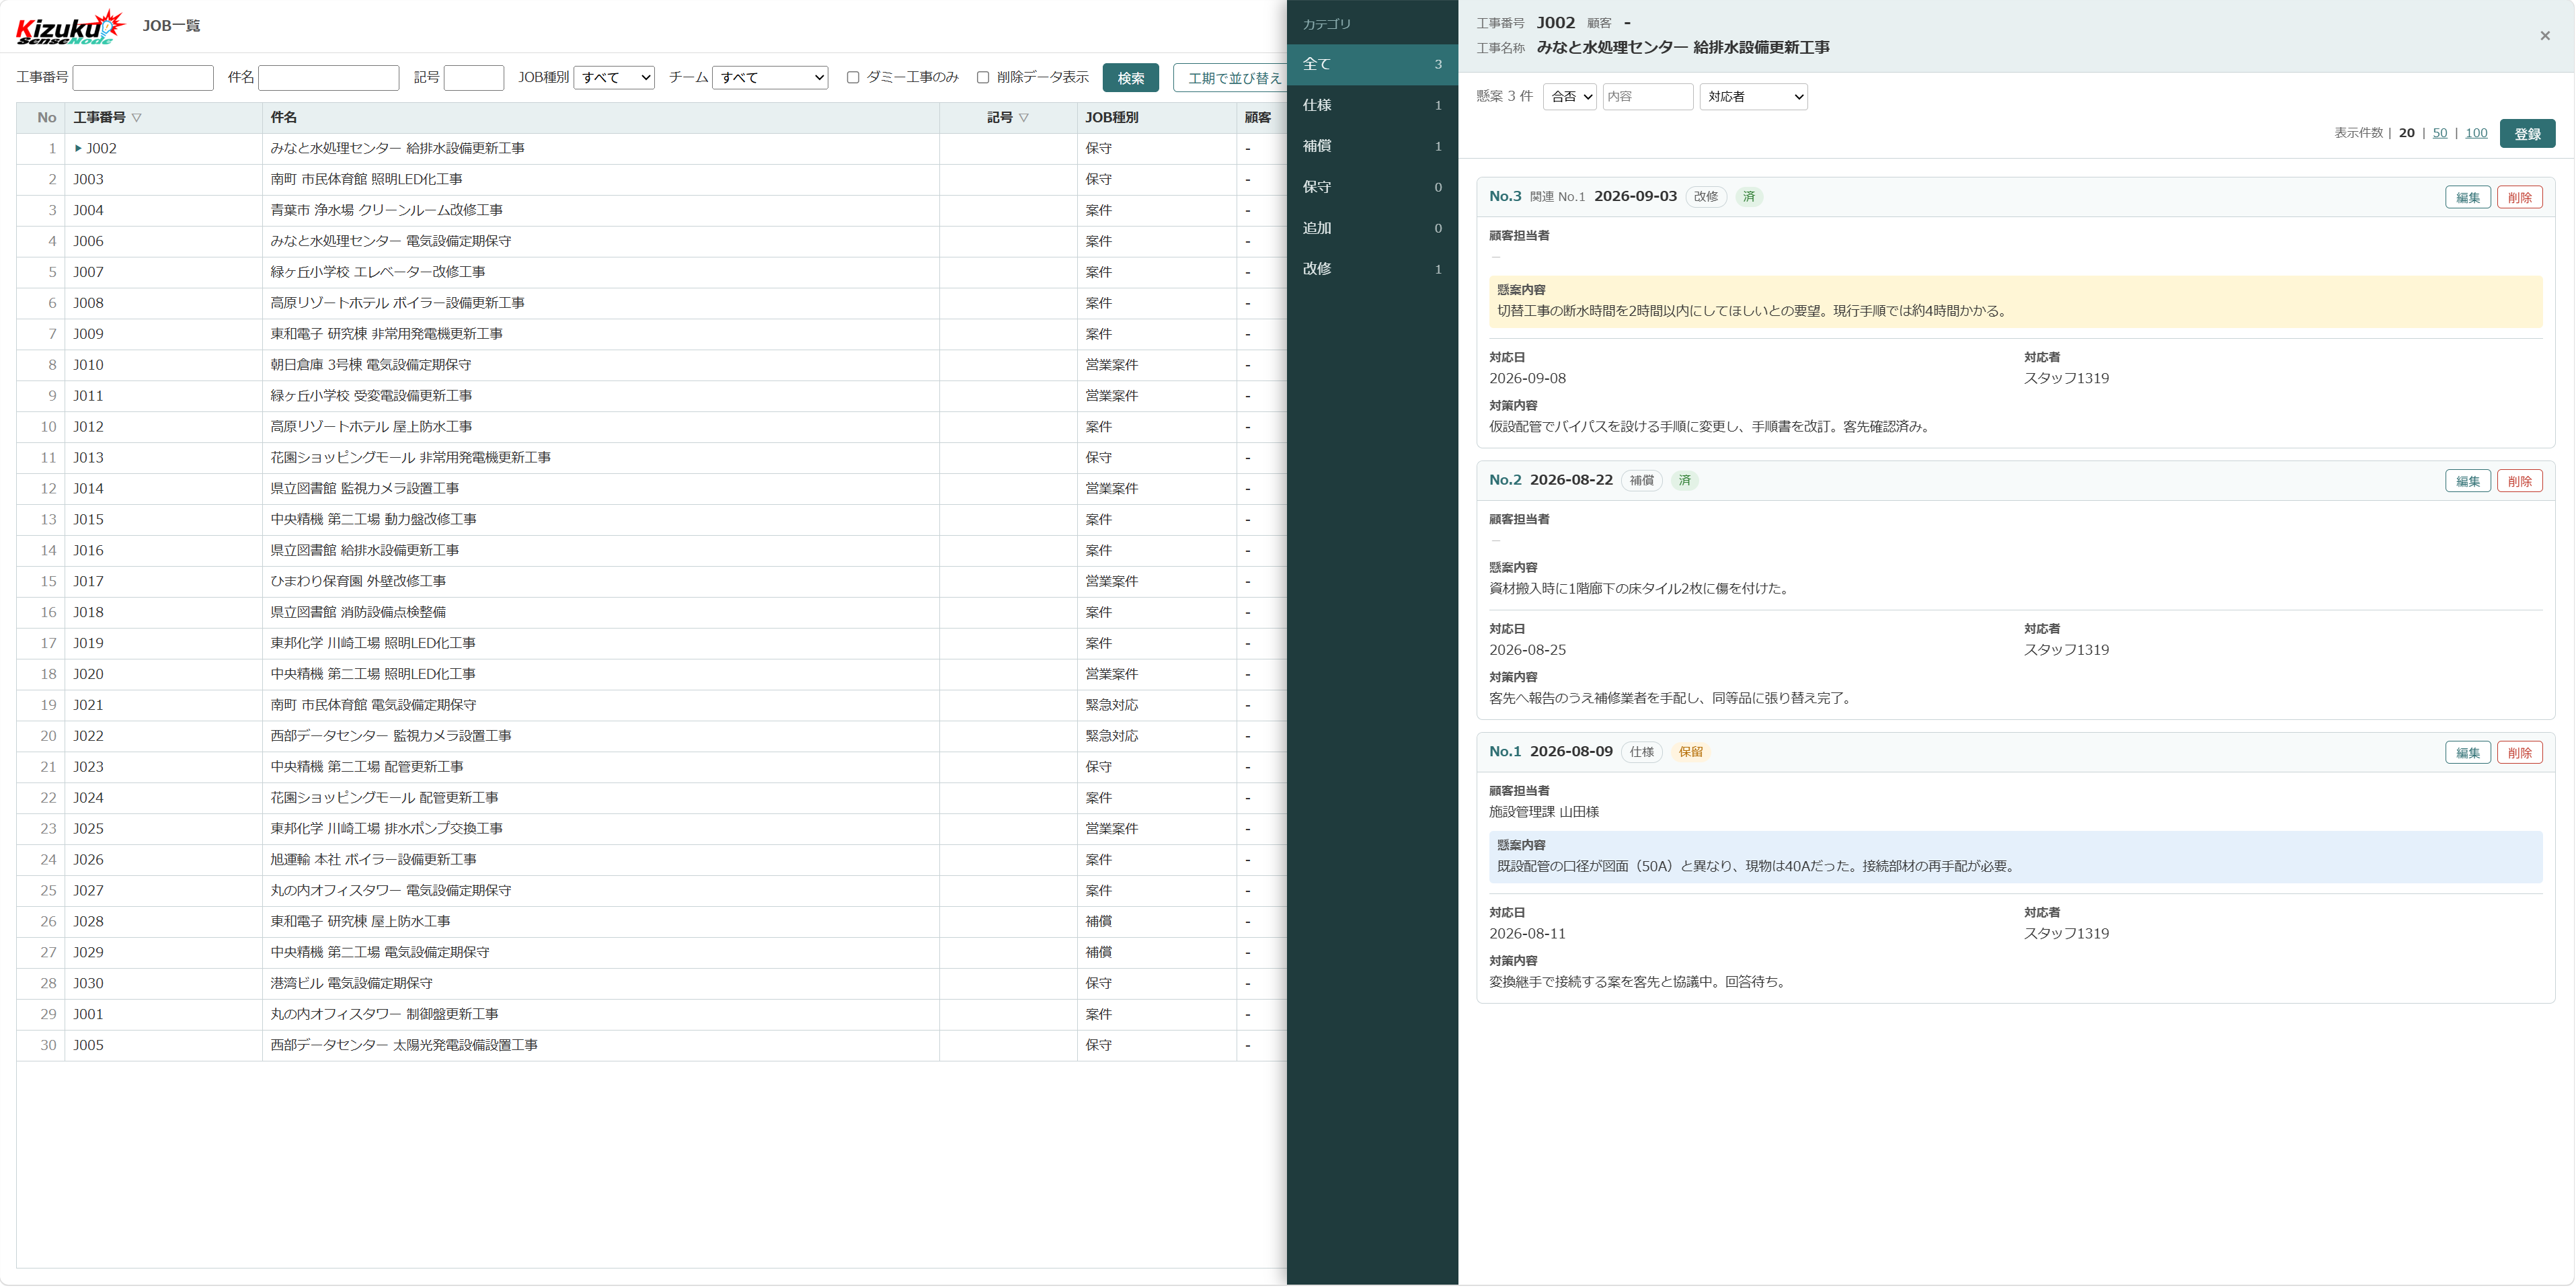The image size is (2576, 1288).
Task: Focus the 記号 search field
Action: pos(474,78)
